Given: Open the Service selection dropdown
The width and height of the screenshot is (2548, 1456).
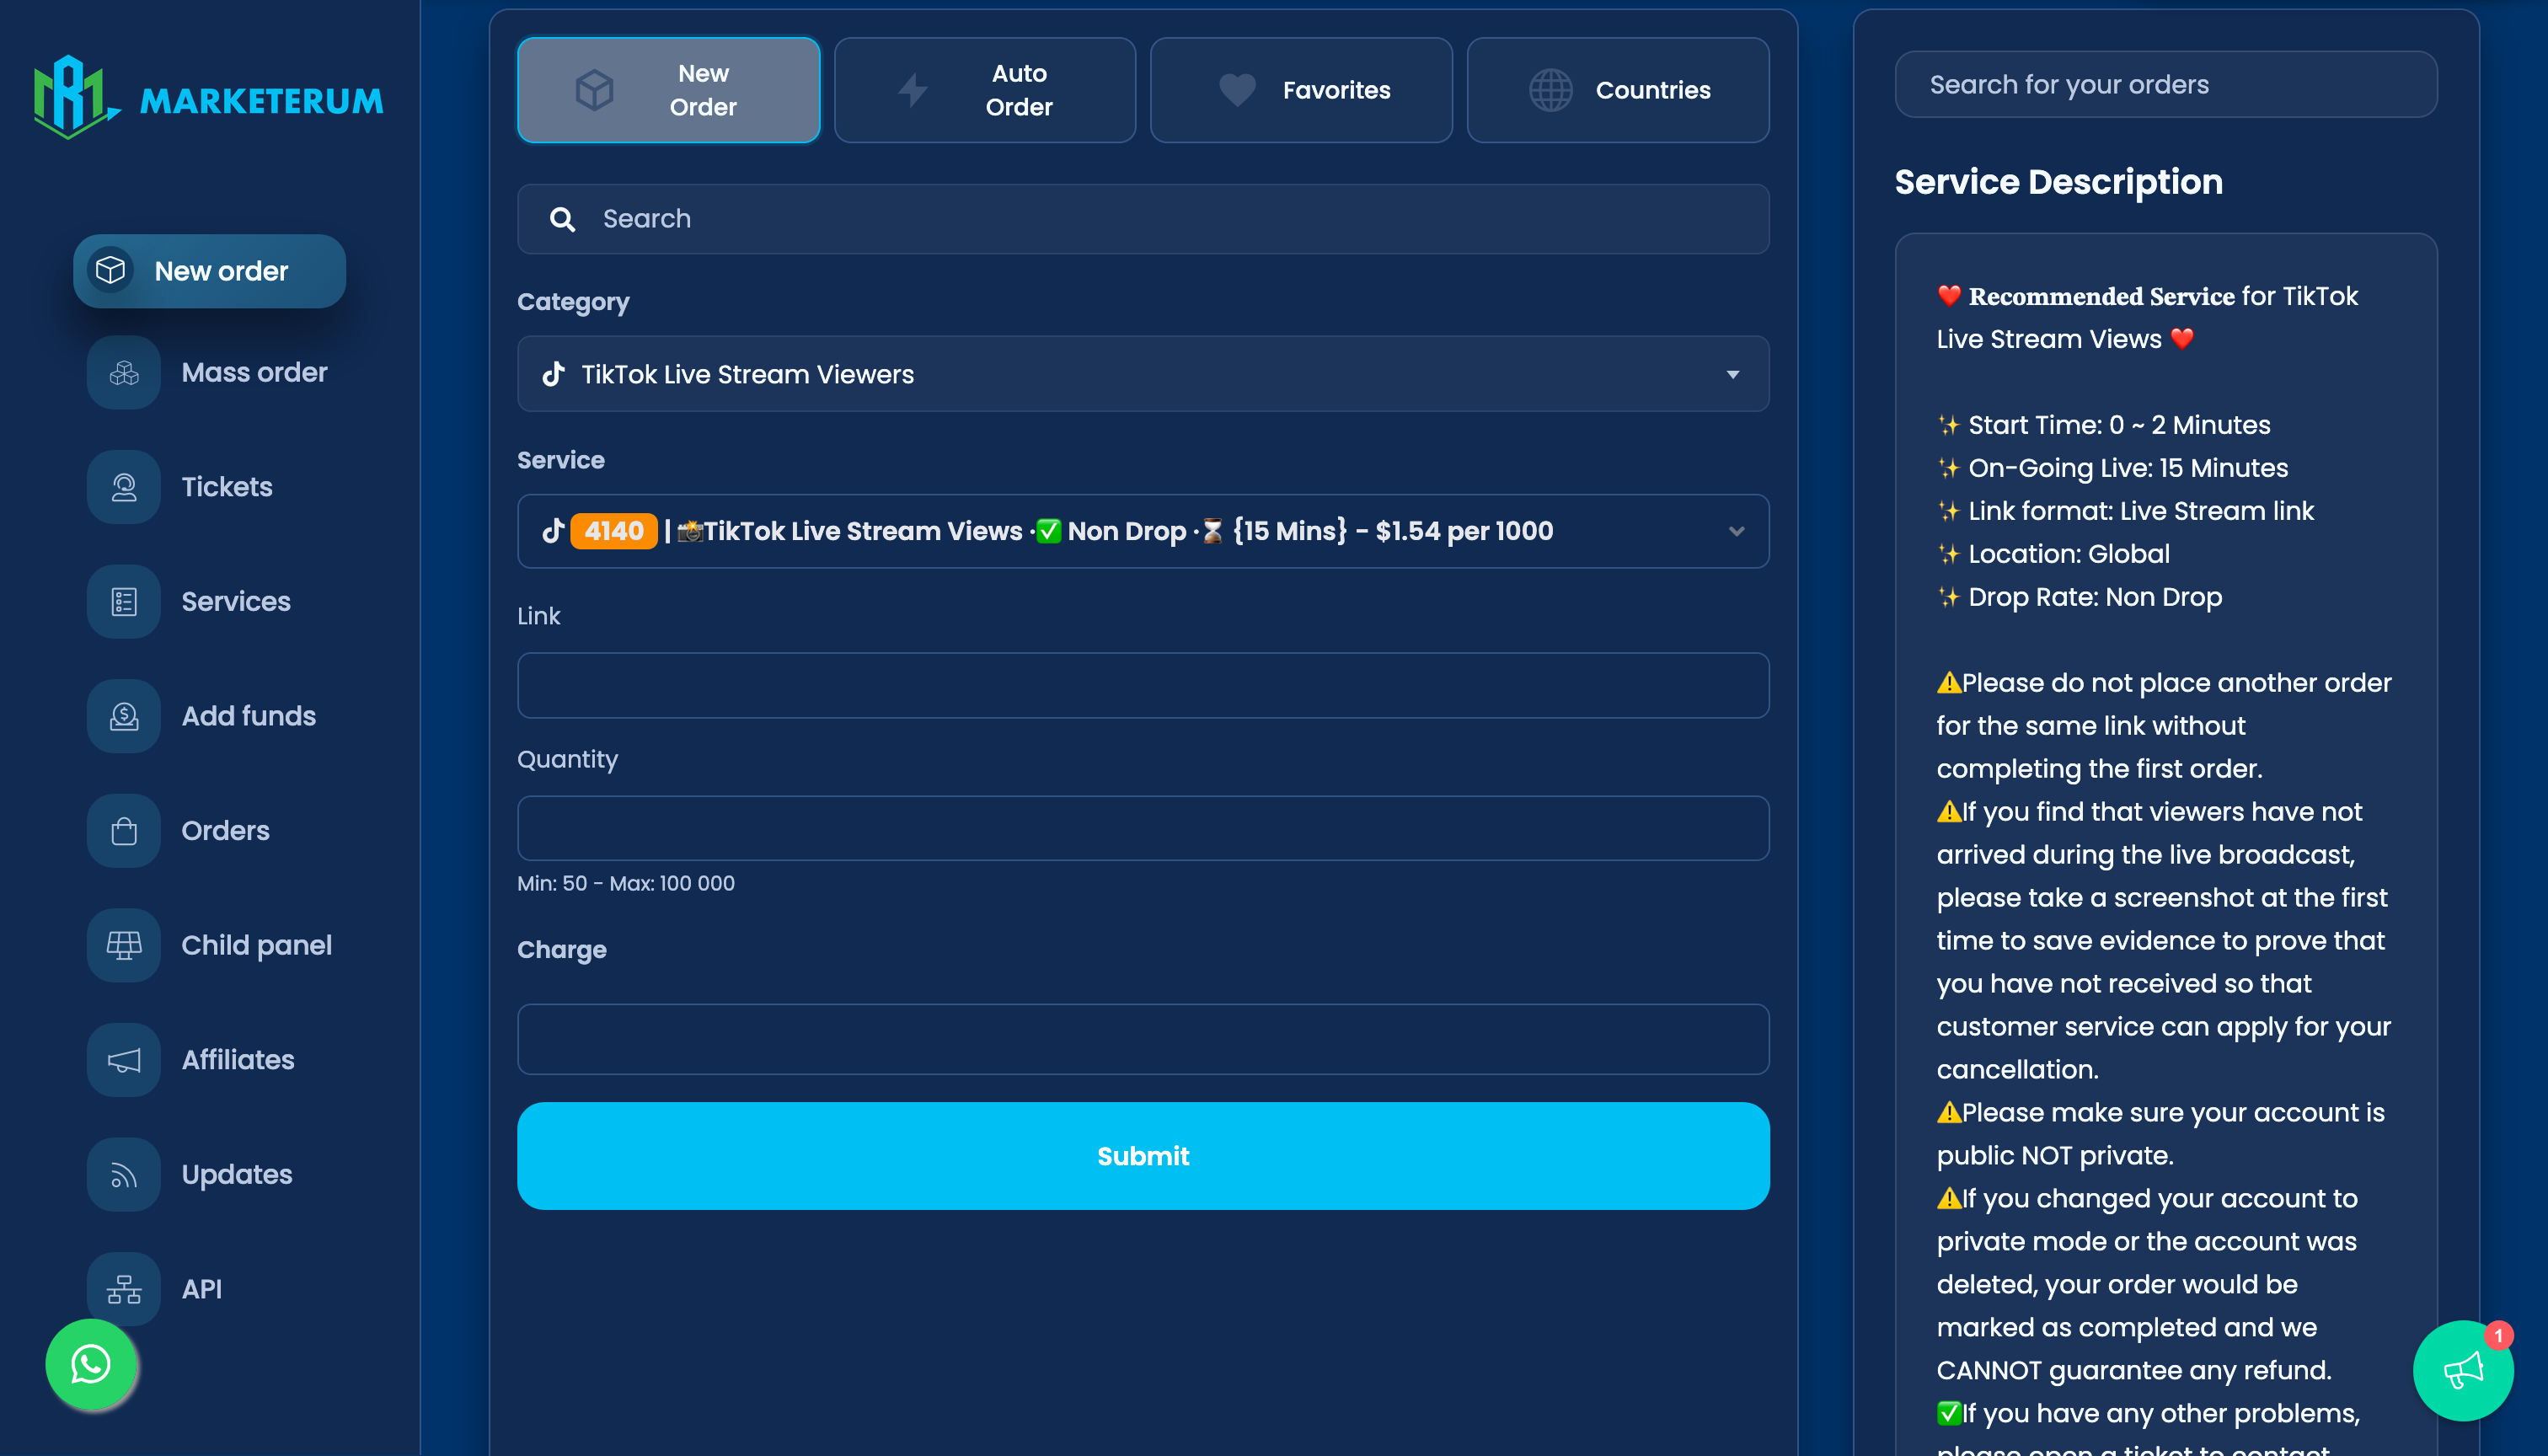Looking at the screenshot, I should [x=1142, y=531].
